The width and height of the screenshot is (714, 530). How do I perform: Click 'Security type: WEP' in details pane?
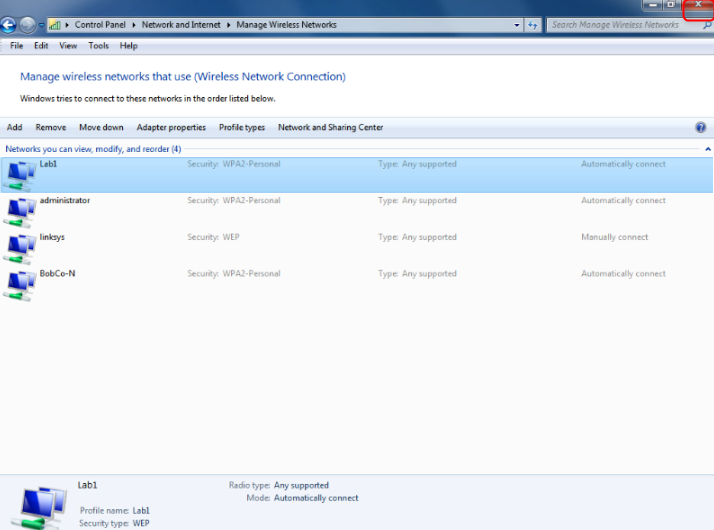pyautogui.click(x=114, y=524)
